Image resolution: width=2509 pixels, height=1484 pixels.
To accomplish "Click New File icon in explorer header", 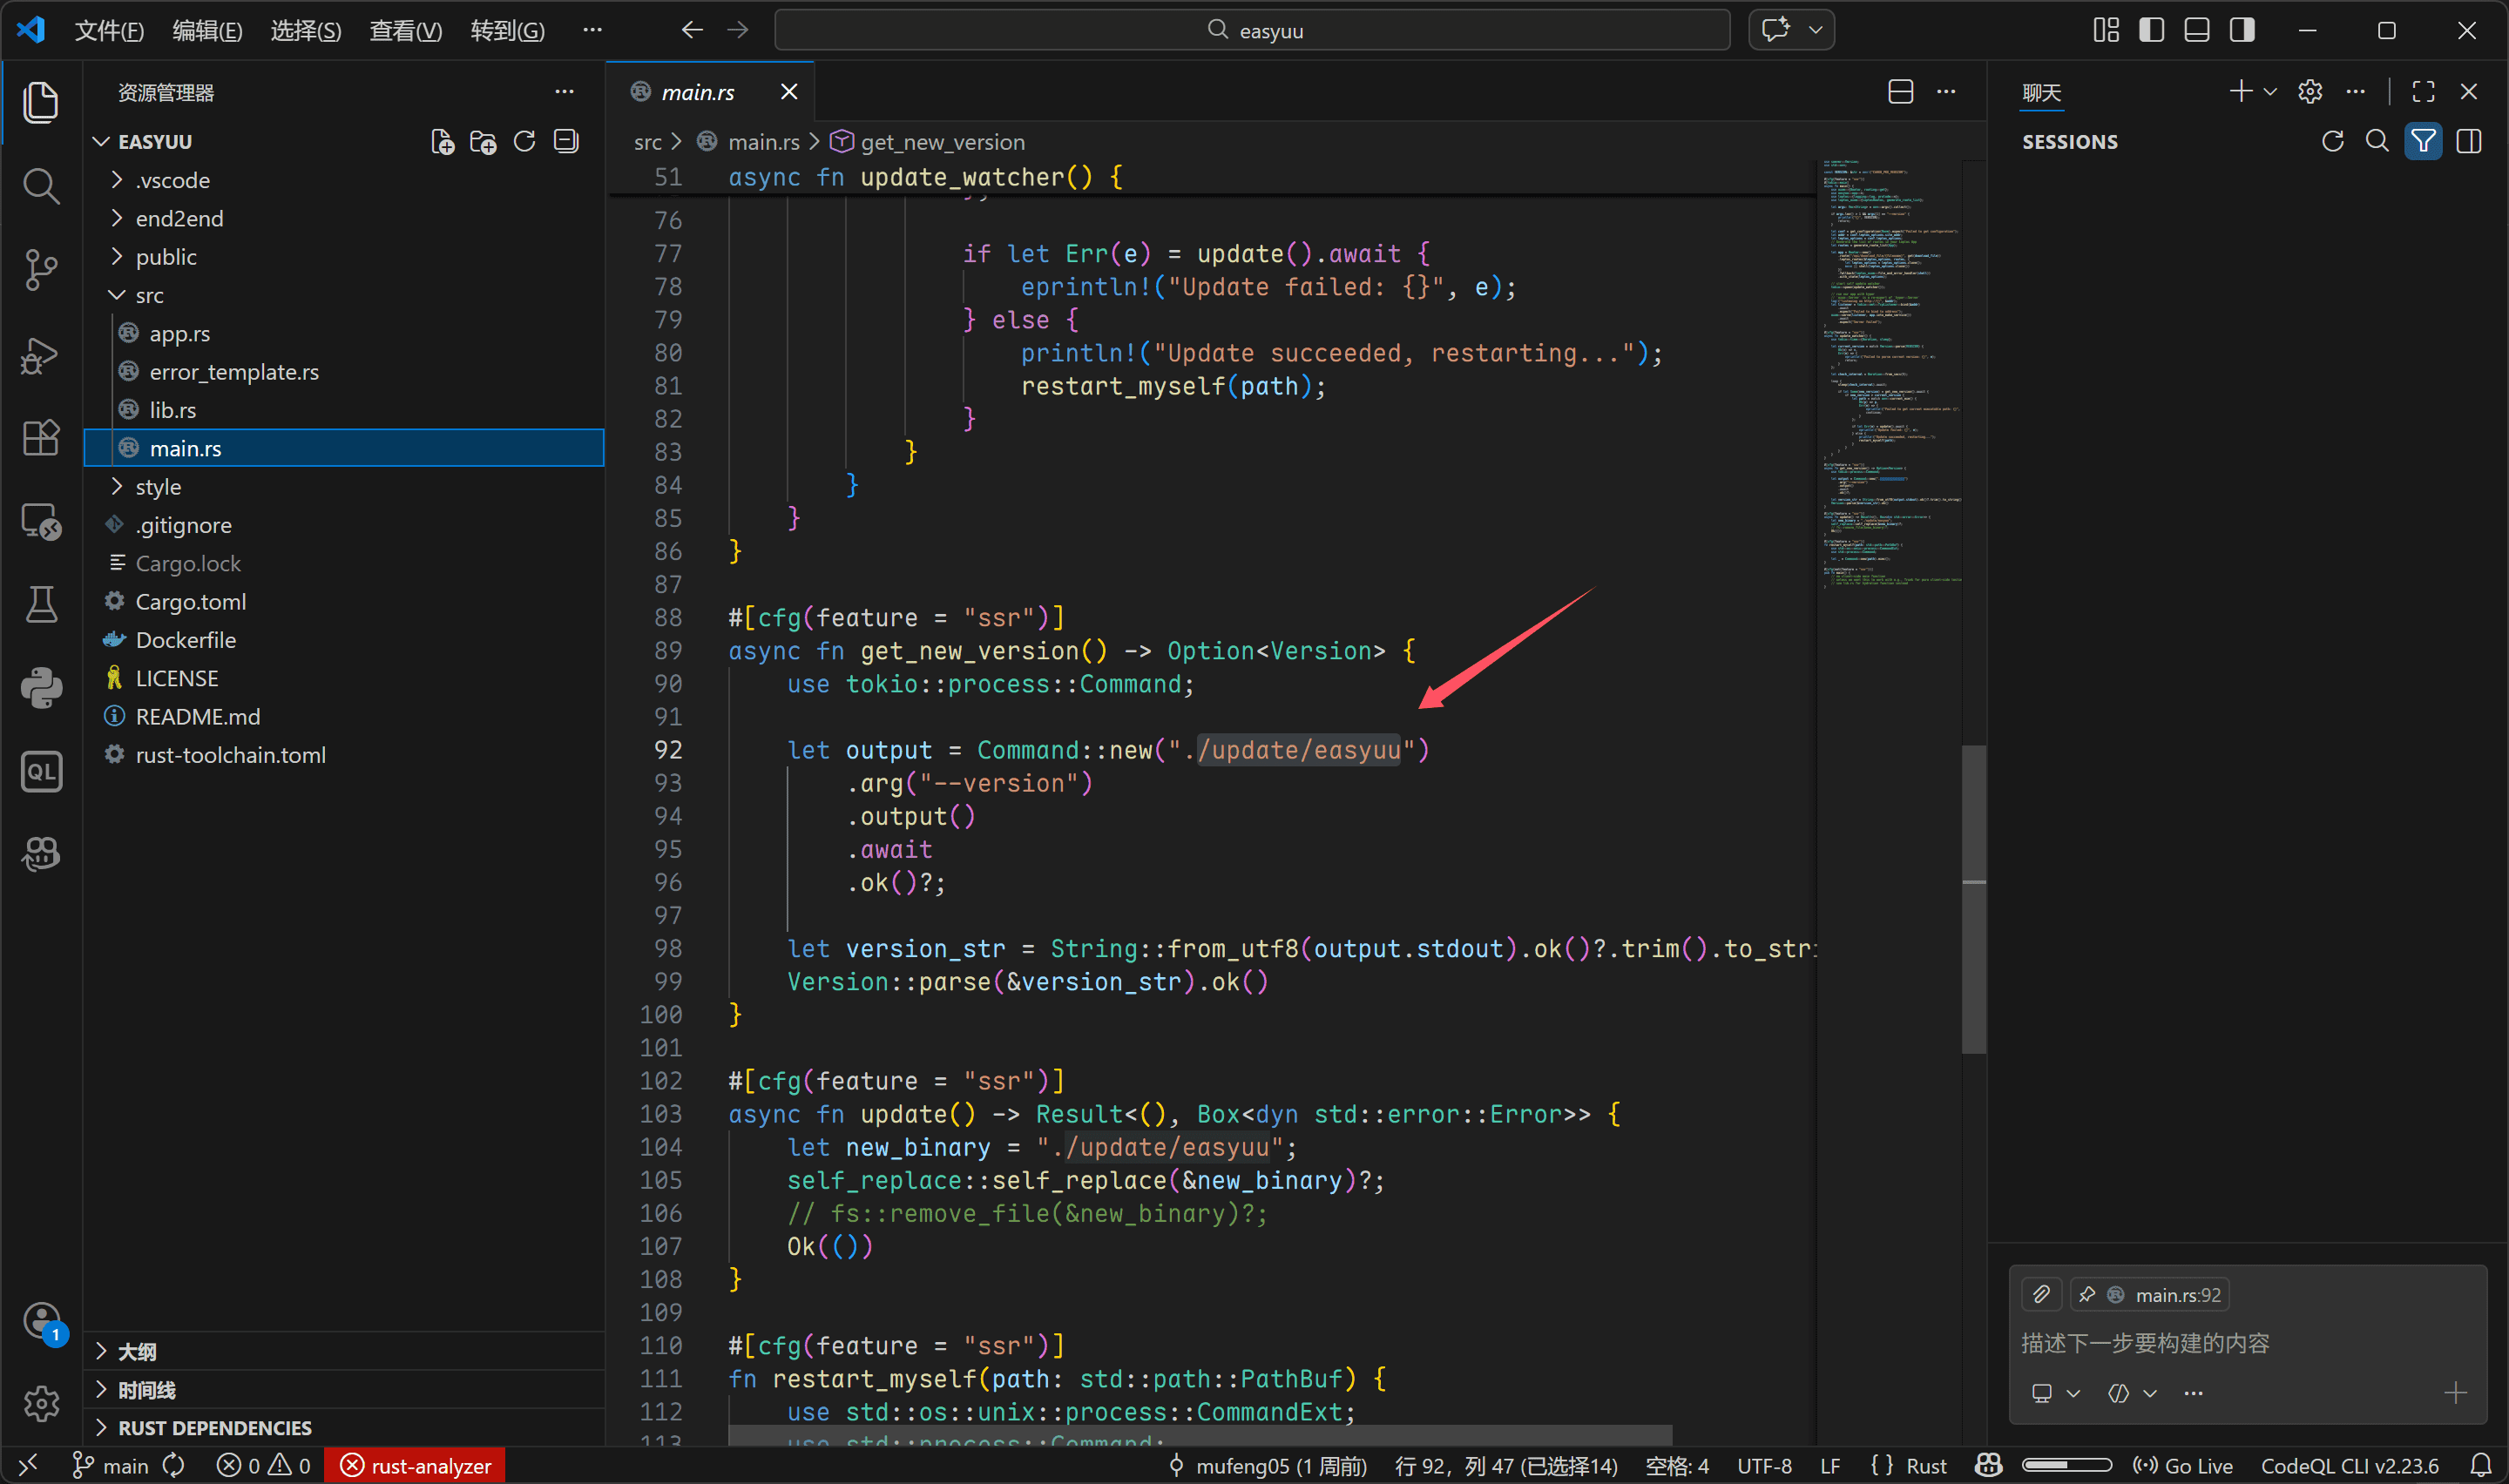I will click(442, 142).
